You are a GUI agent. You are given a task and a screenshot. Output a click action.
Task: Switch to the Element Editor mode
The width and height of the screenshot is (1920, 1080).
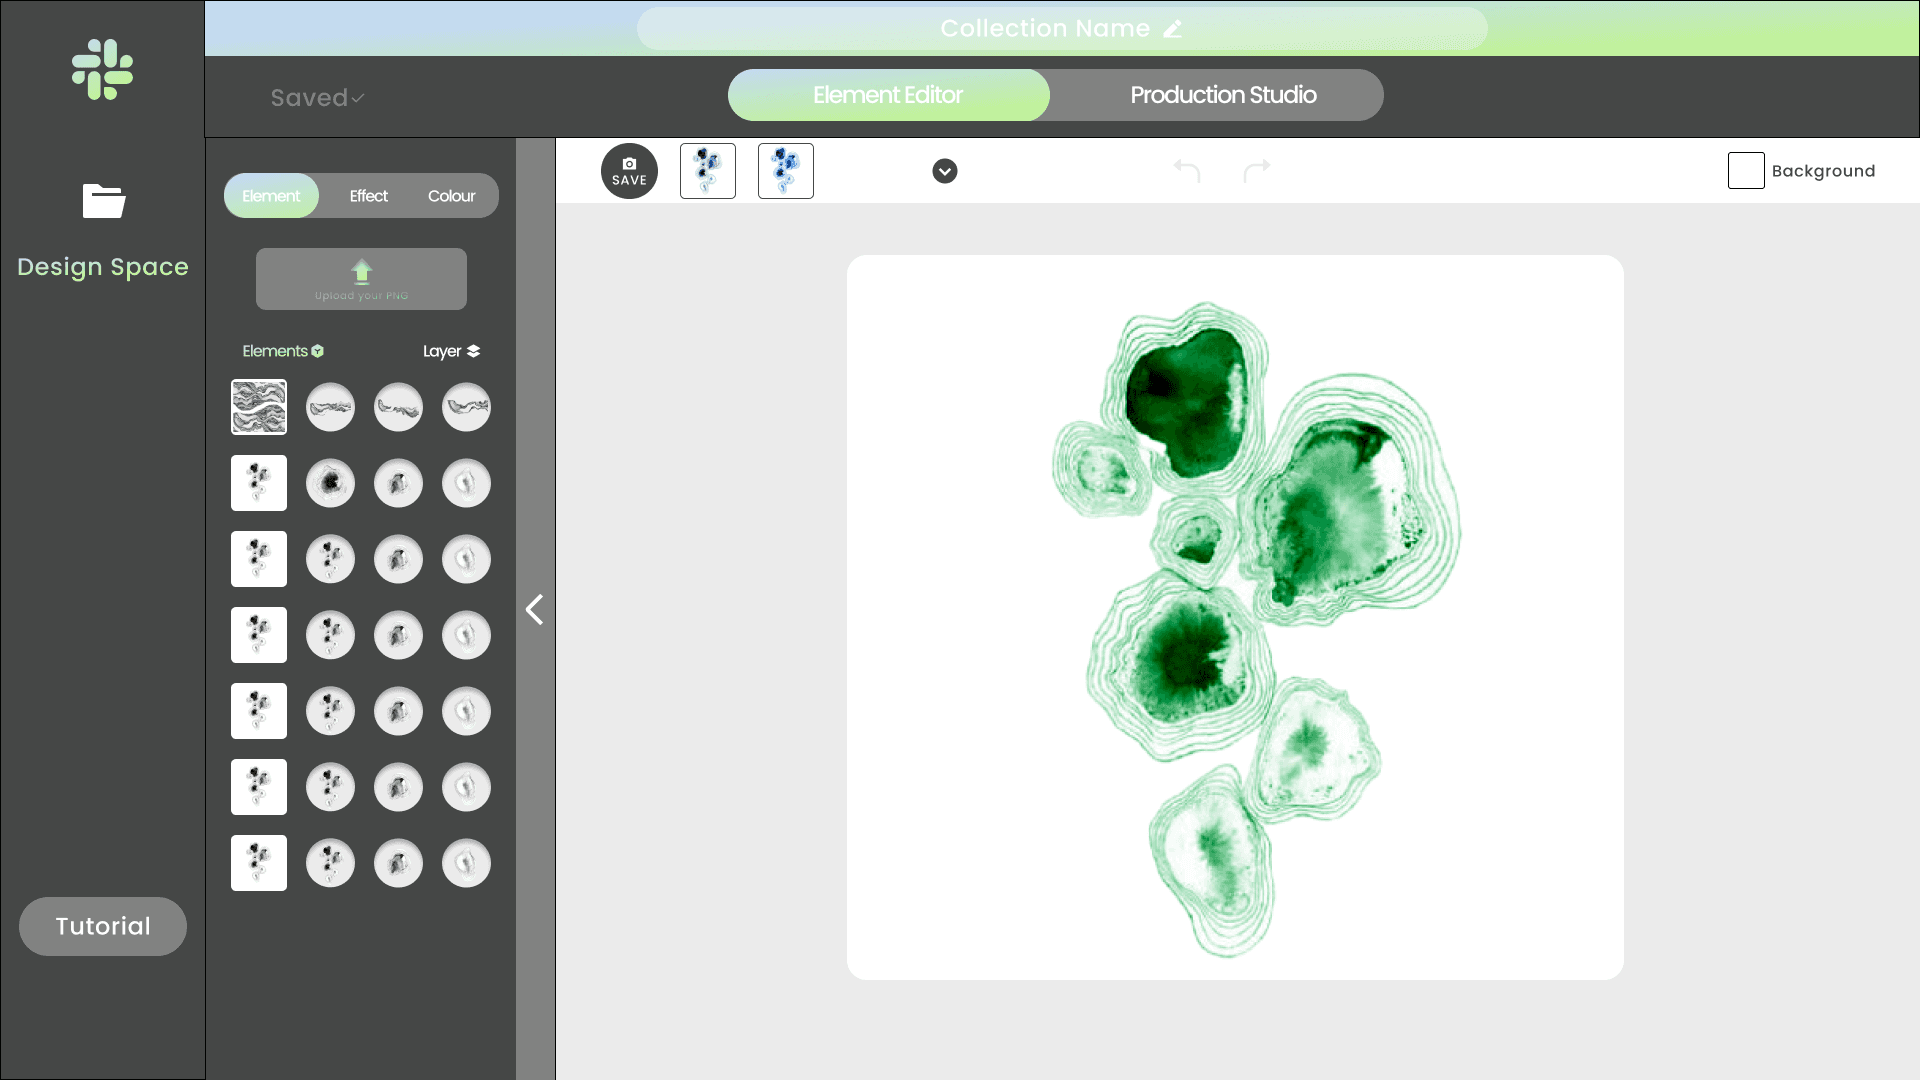pyautogui.click(x=888, y=95)
